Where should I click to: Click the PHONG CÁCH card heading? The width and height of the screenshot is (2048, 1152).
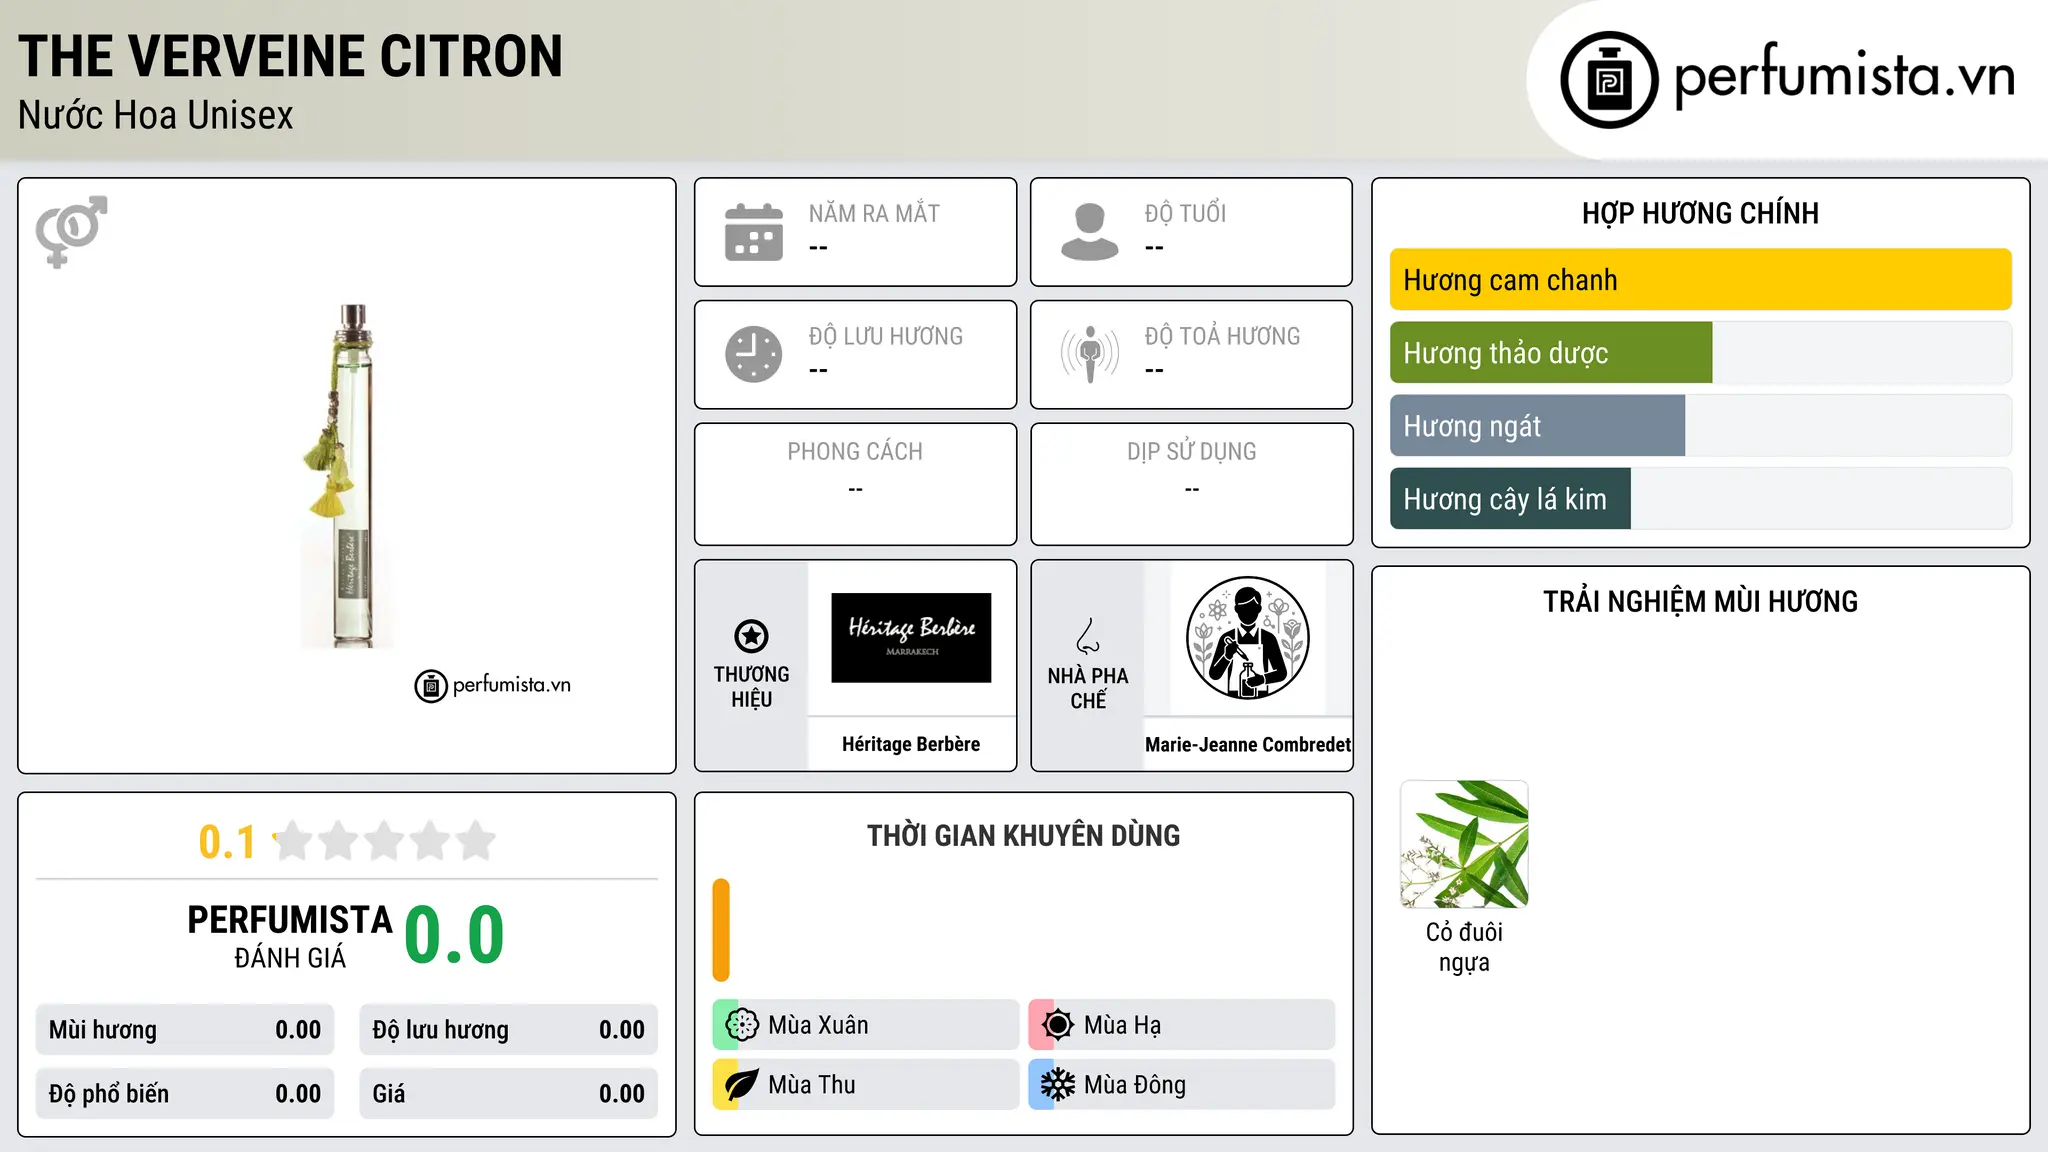click(855, 452)
